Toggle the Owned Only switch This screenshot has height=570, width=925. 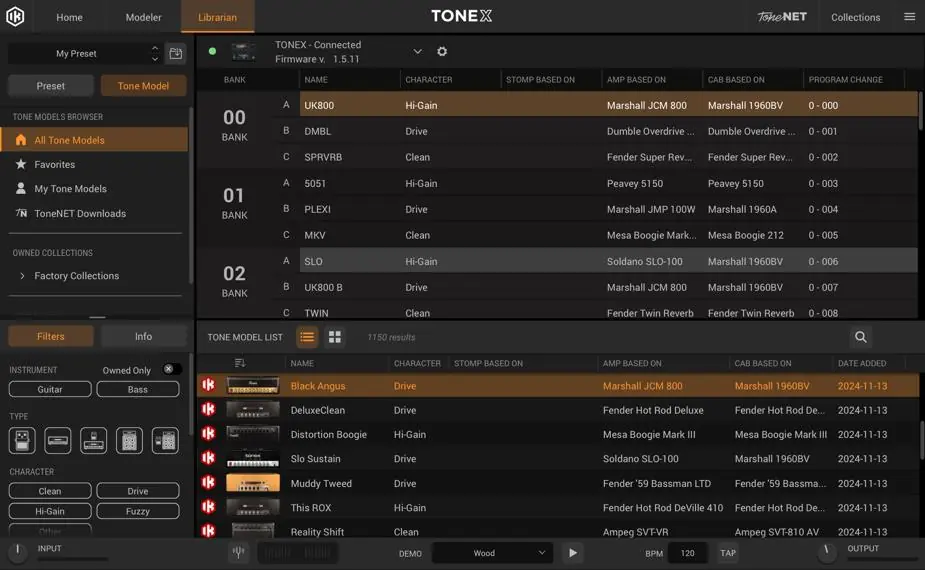pos(171,369)
